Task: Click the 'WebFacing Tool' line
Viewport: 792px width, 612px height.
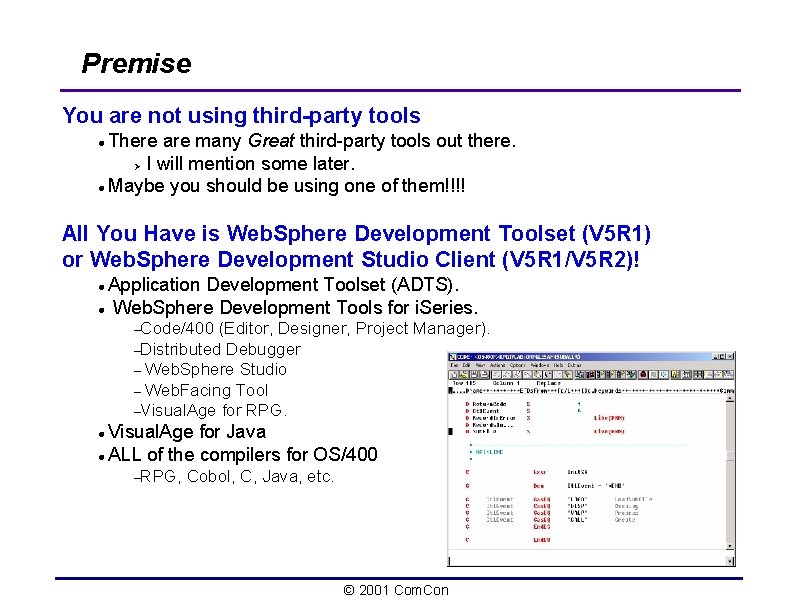Action: [x=206, y=390]
